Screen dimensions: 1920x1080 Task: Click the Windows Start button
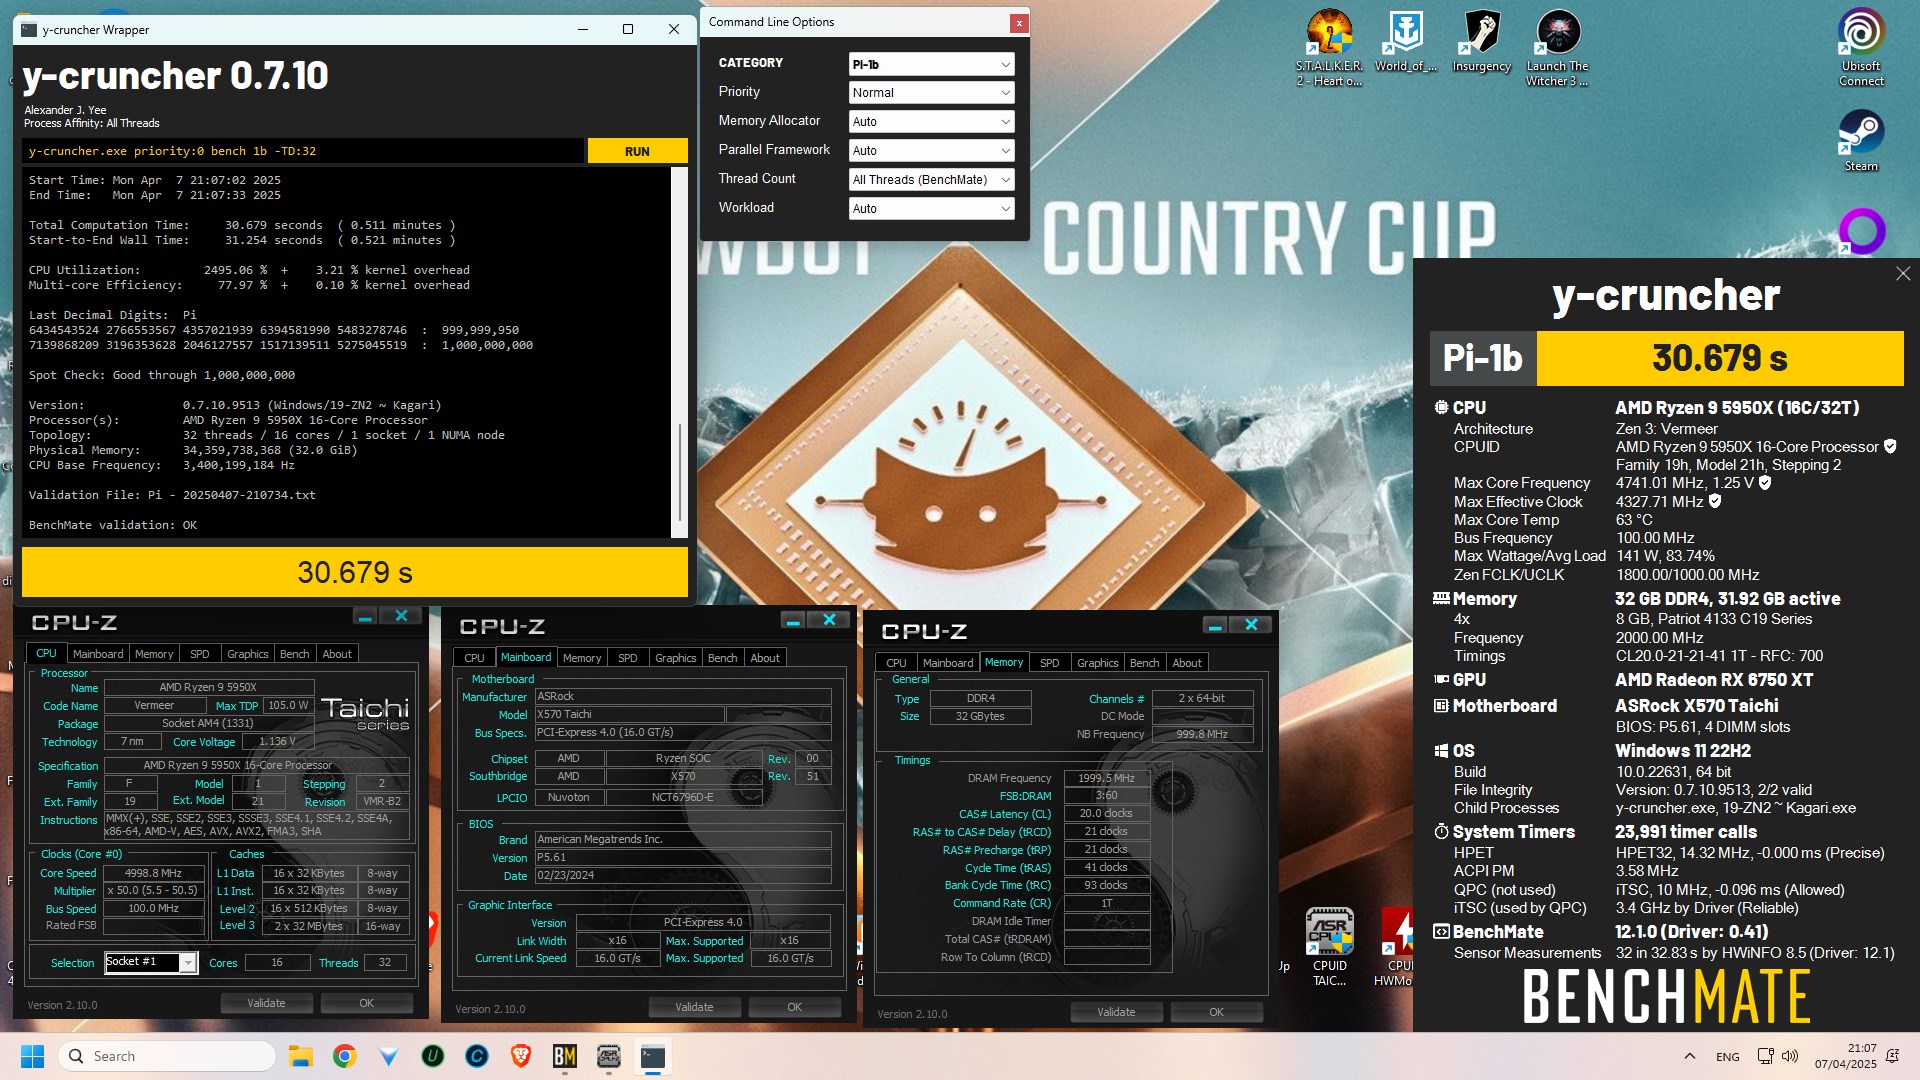point(32,1056)
